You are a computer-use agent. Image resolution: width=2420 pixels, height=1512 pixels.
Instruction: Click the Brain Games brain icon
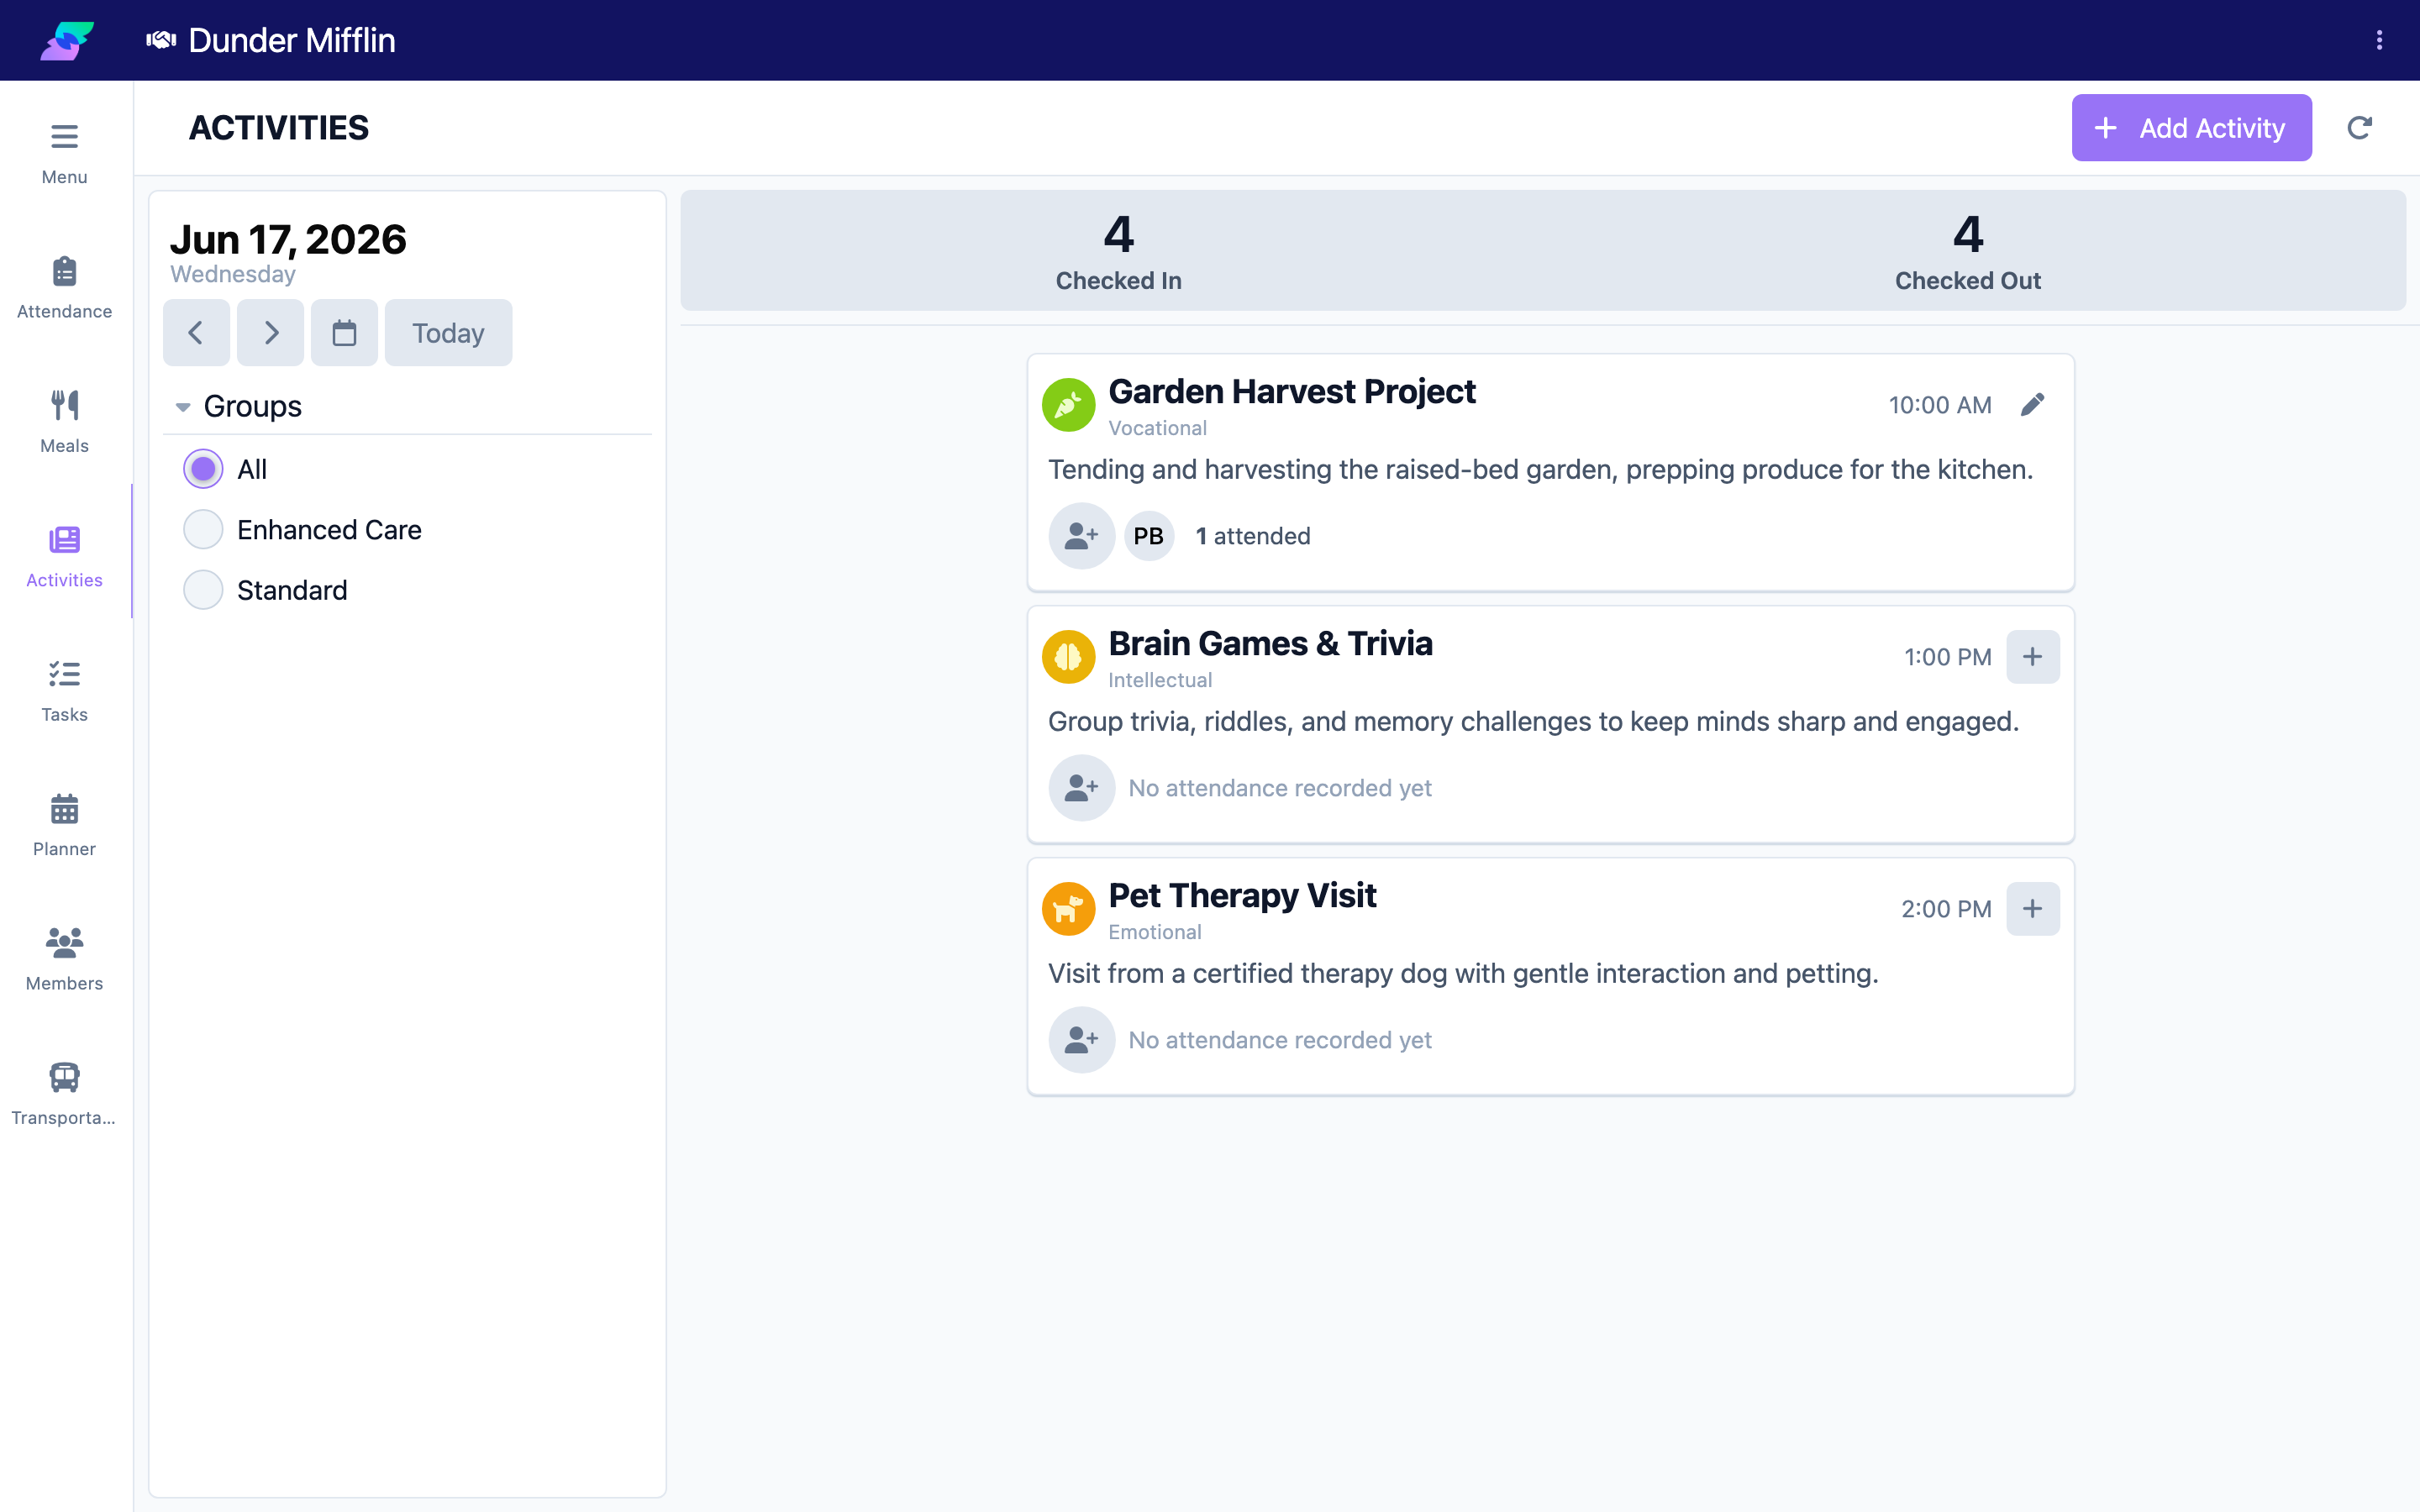pos(1068,657)
